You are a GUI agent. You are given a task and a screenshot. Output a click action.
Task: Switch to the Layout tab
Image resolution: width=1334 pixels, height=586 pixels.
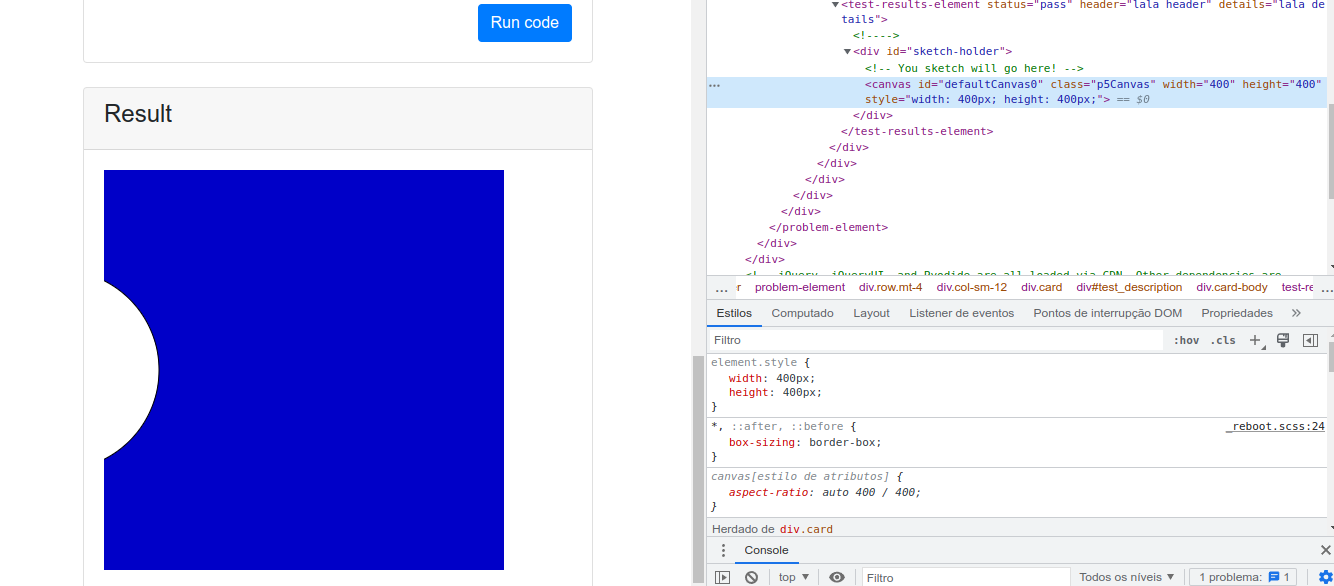click(871, 313)
